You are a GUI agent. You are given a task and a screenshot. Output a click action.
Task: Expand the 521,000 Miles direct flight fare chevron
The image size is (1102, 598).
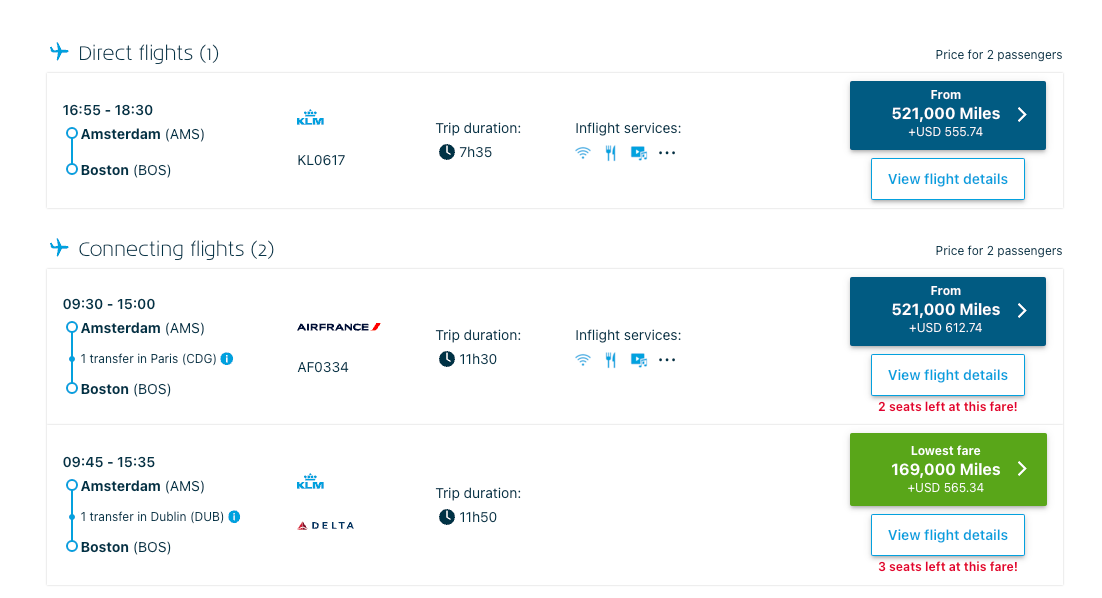1024,115
